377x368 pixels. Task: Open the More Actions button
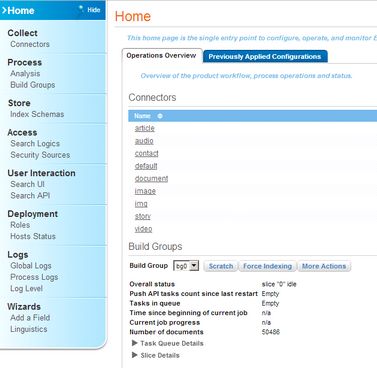(x=324, y=266)
